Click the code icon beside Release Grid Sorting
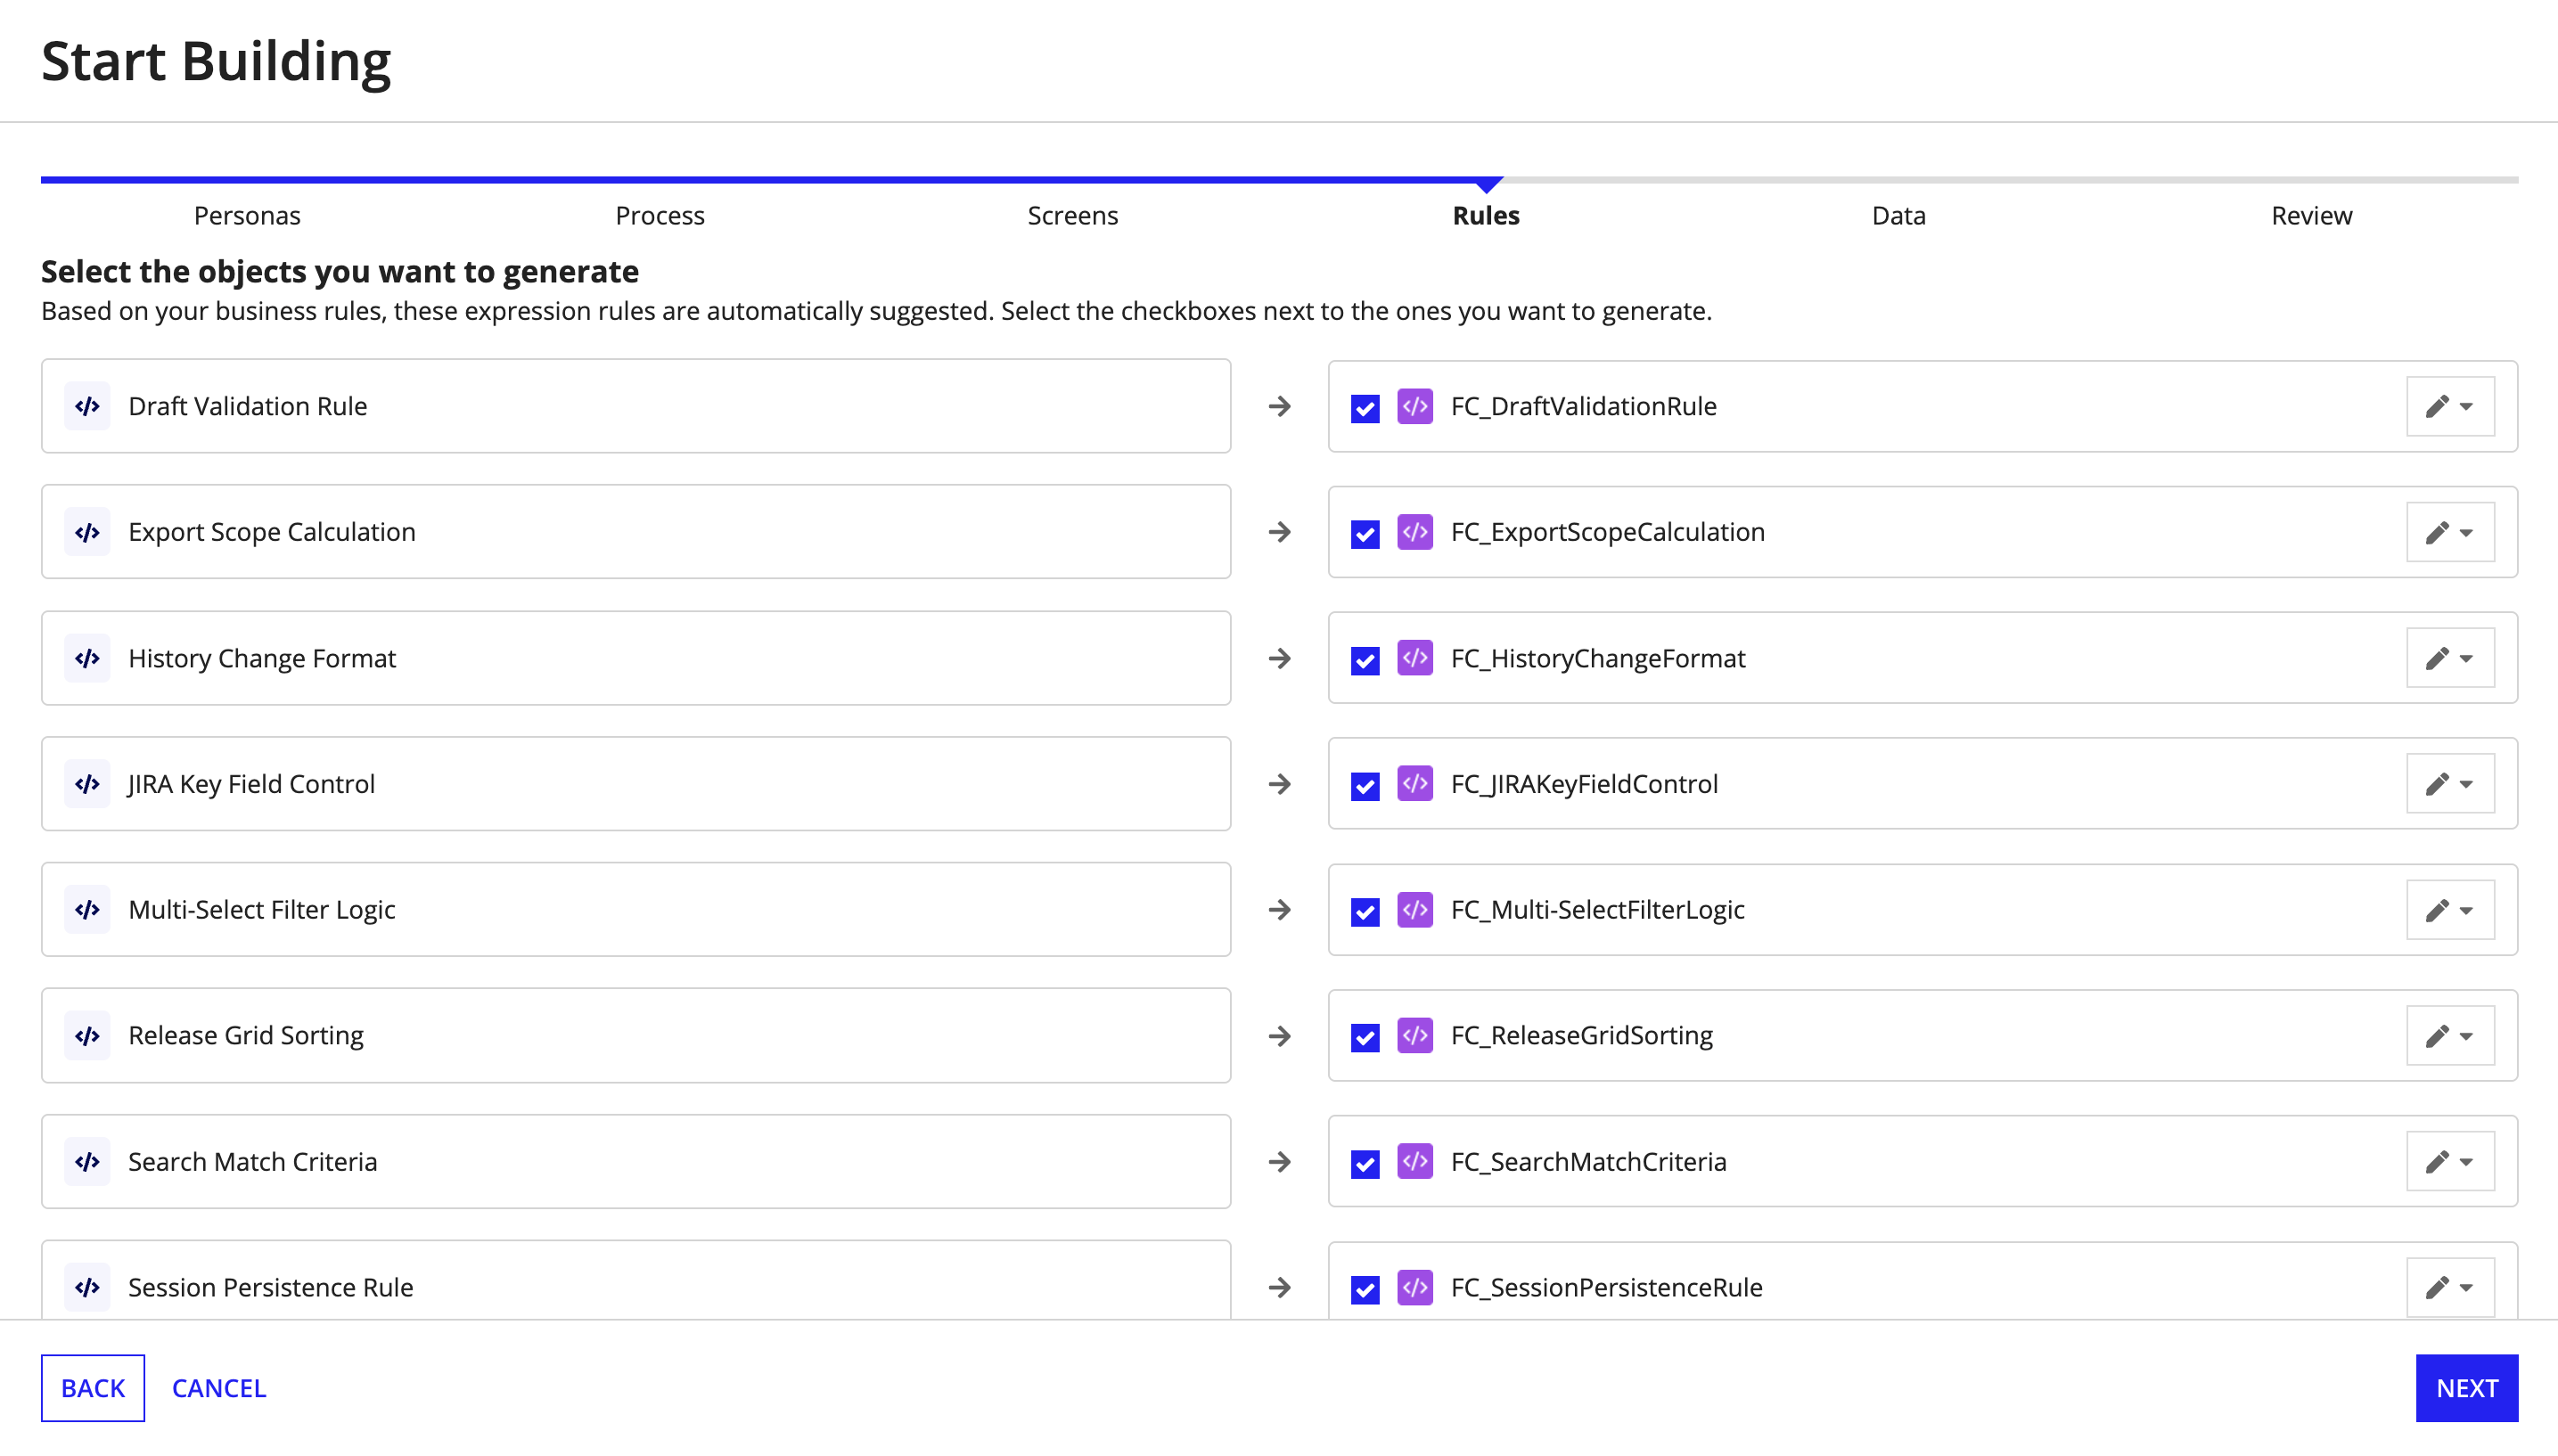2558x1456 pixels. (87, 1036)
